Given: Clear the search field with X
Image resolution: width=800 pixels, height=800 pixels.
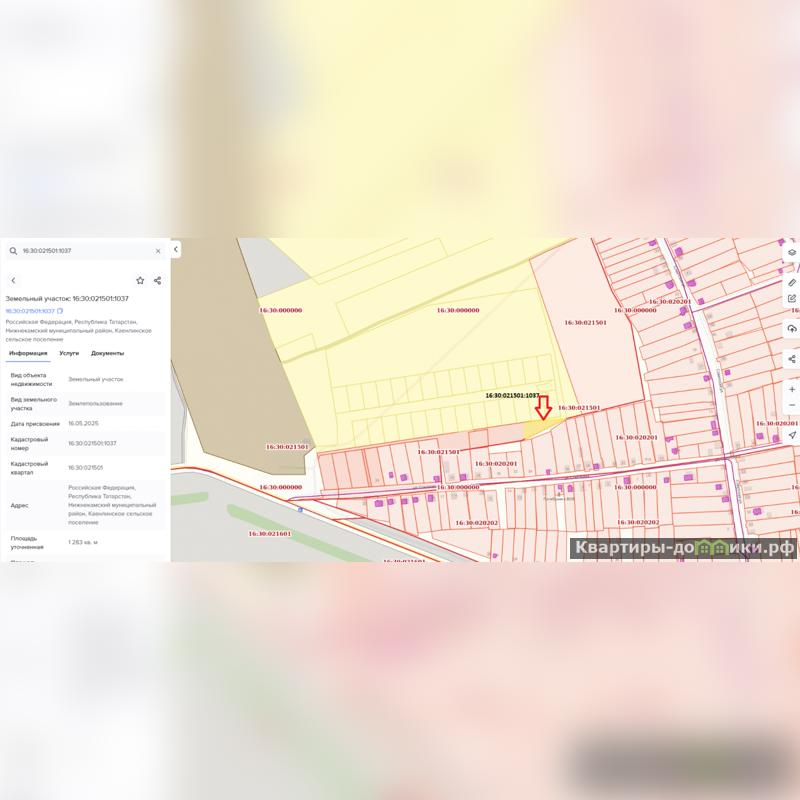Looking at the screenshot, I should click(158, 251).
